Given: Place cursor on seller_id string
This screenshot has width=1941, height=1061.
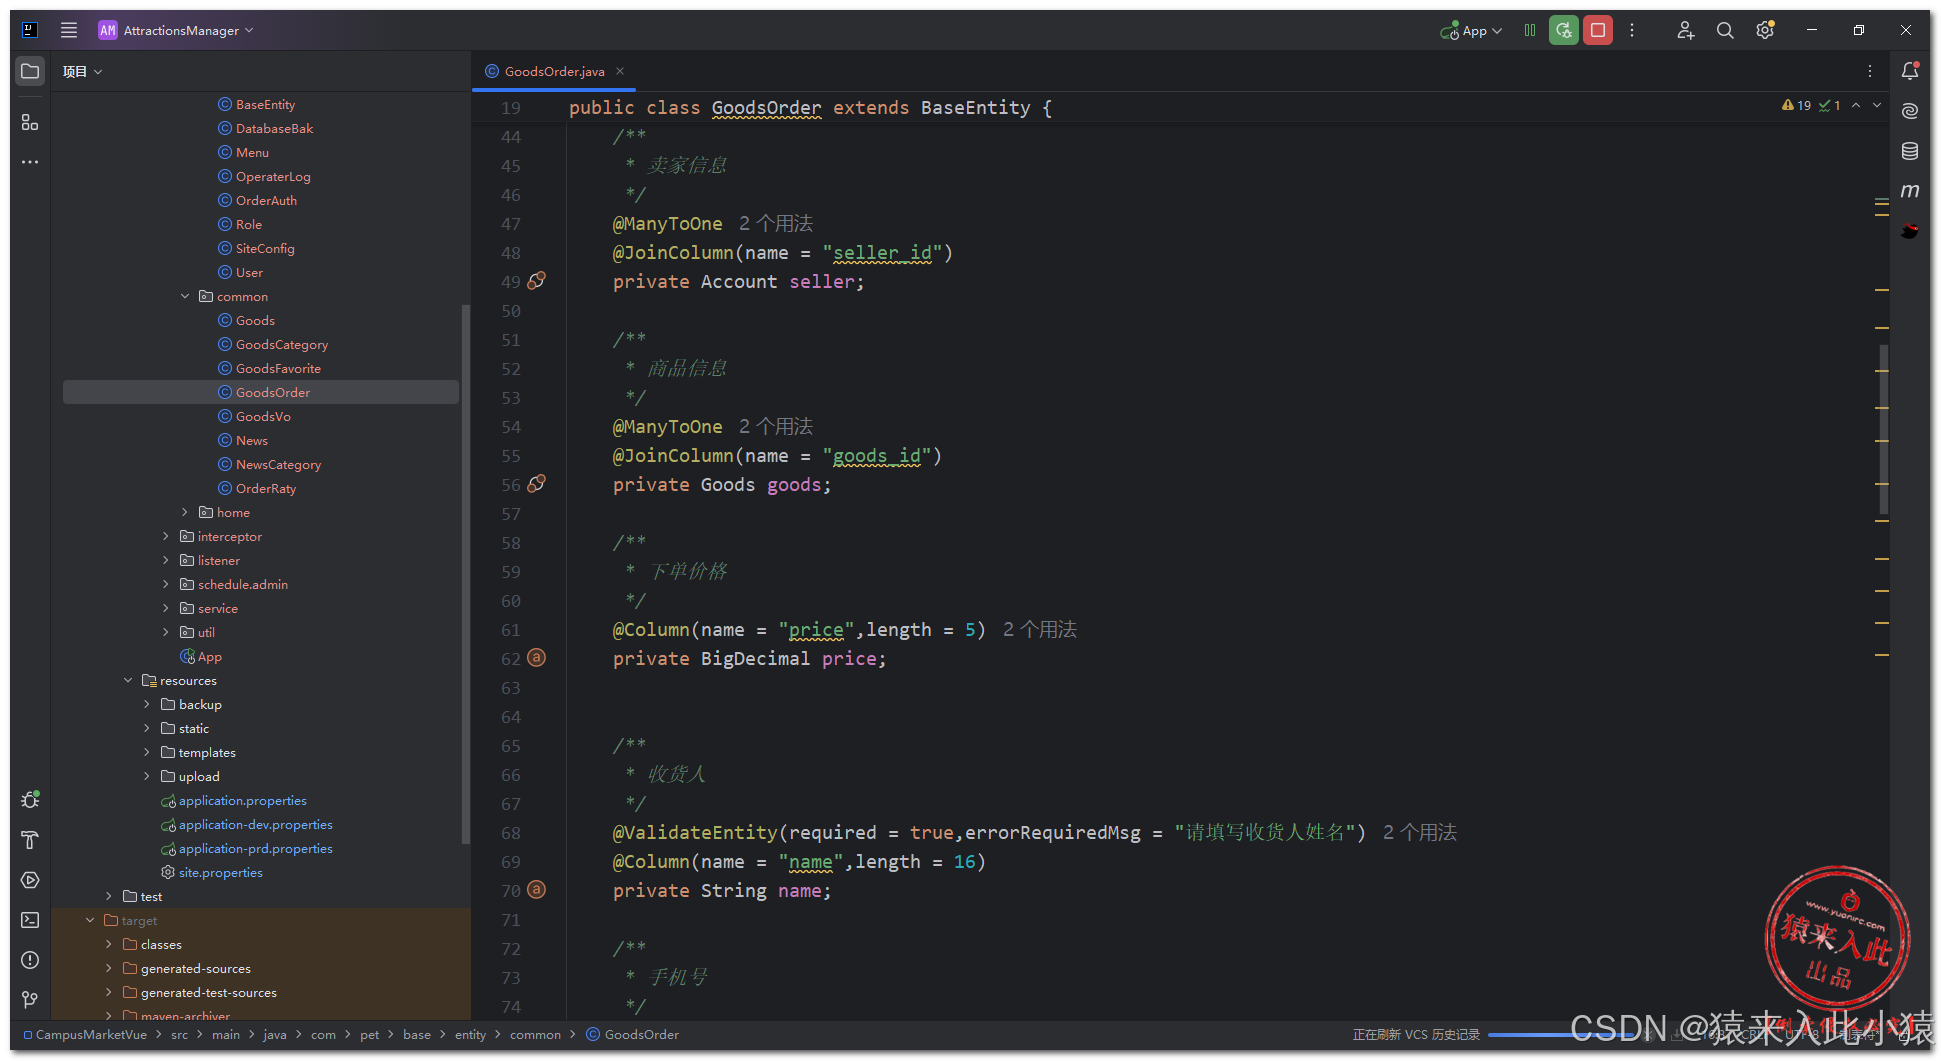Looking at the screenshot, I should 883,253.
